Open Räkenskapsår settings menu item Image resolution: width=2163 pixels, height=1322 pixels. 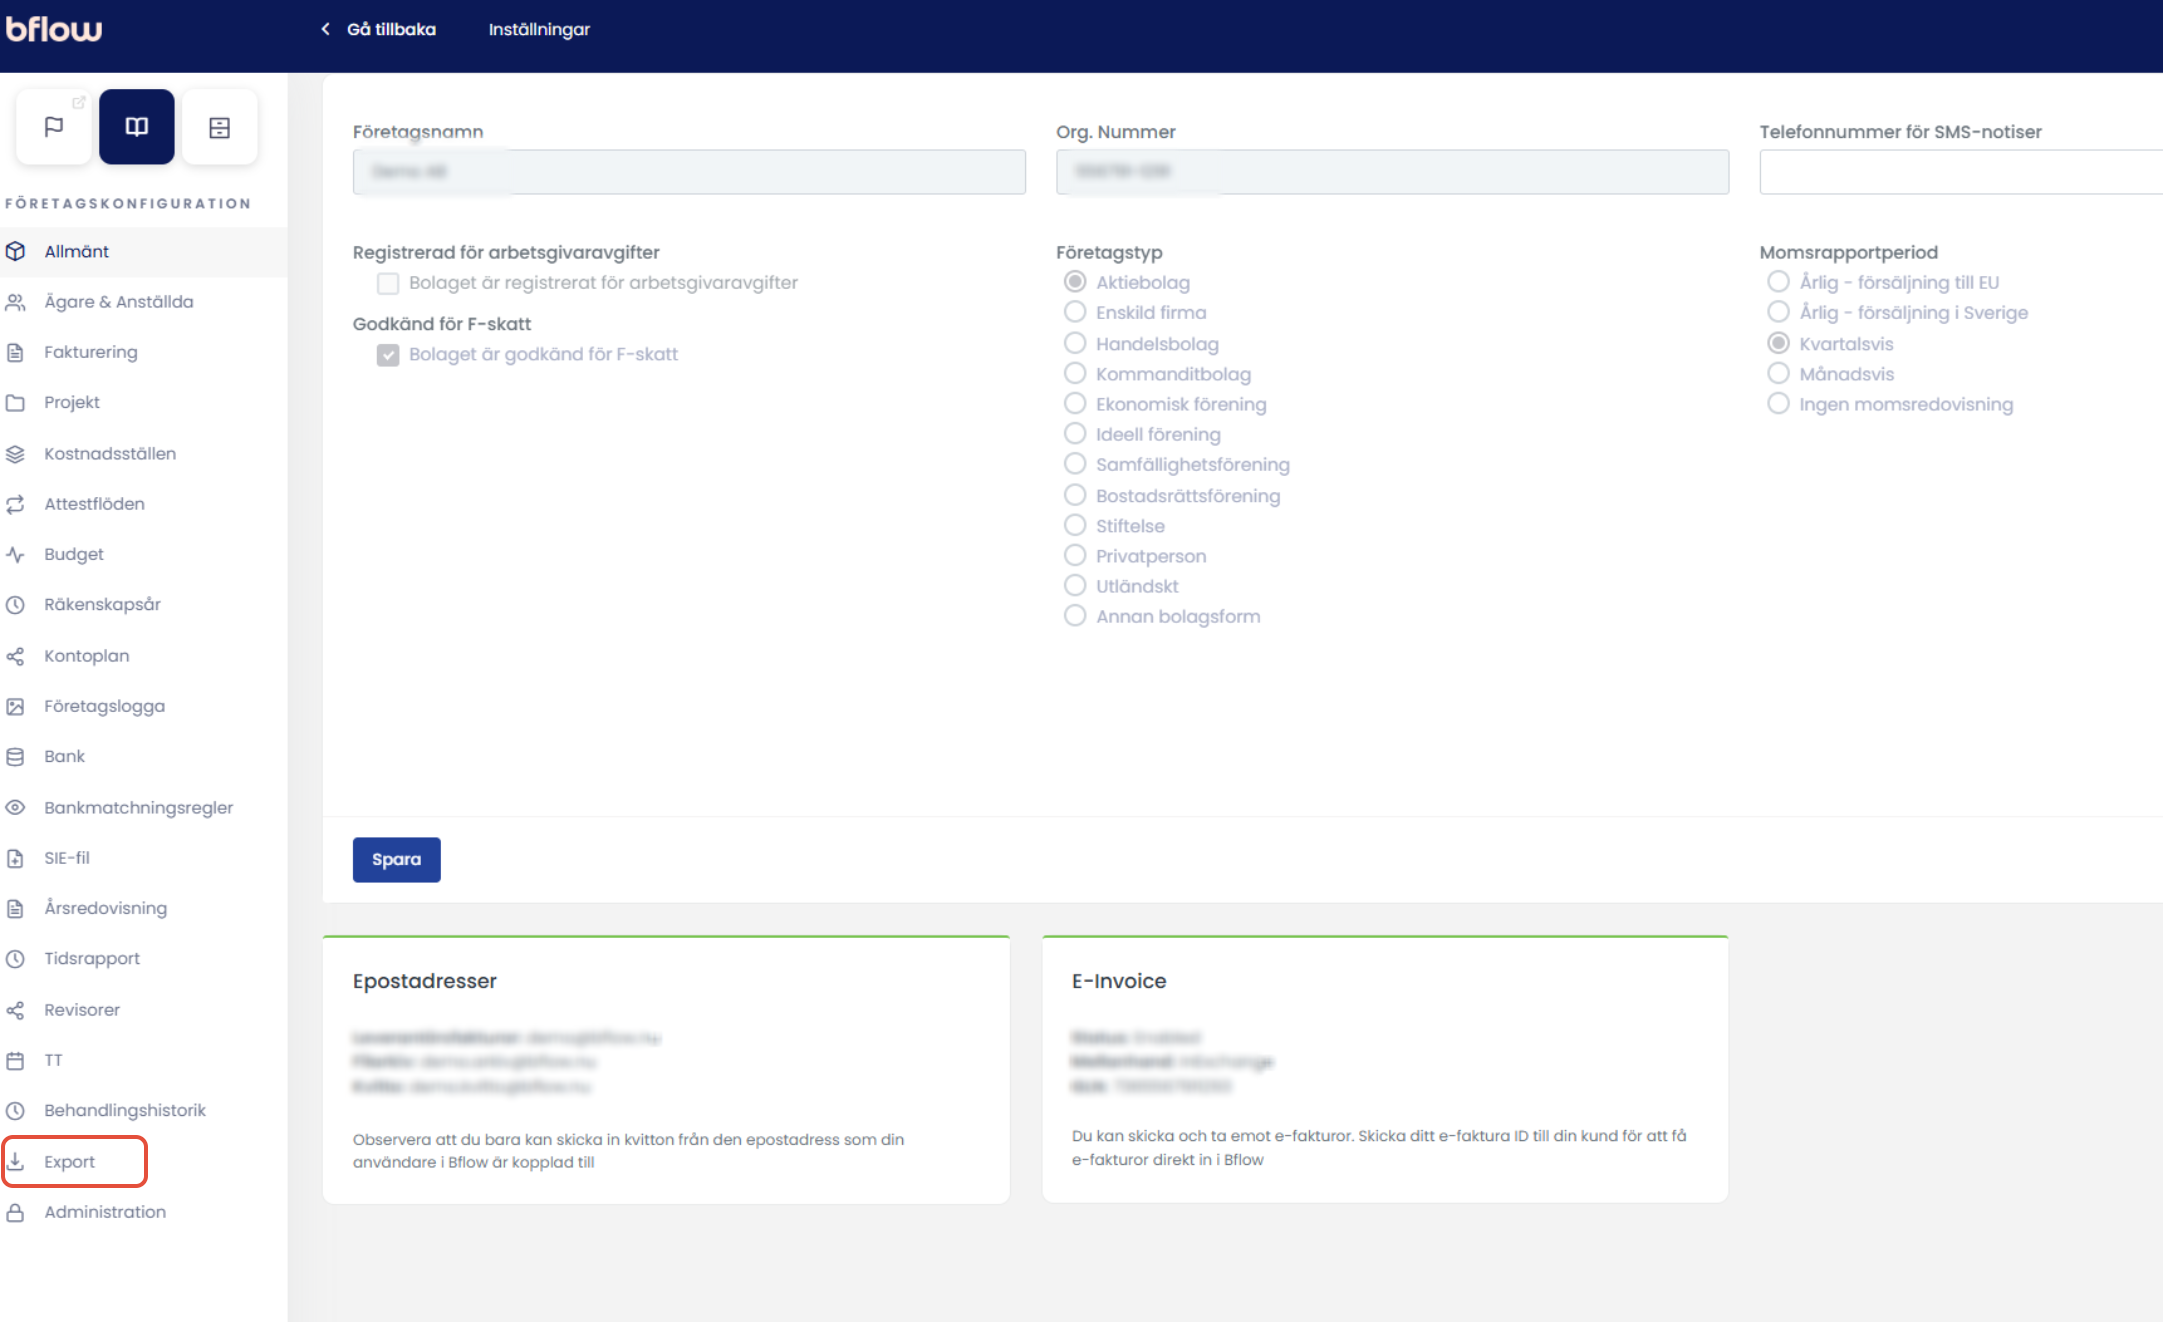click(x=102, y=604)
